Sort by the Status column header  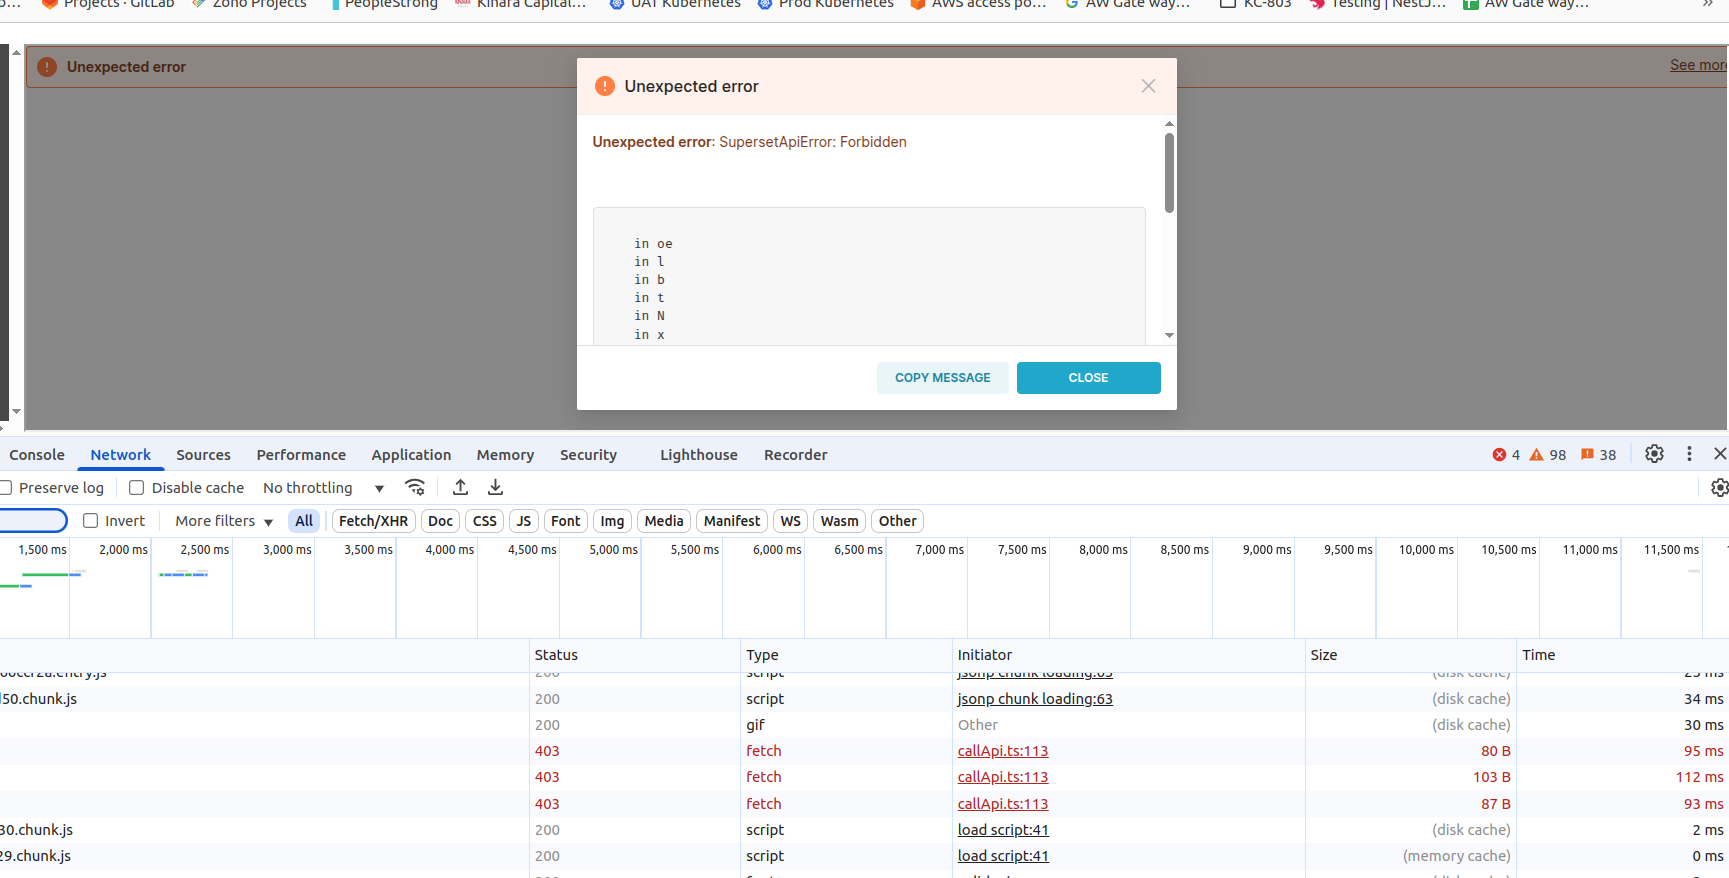tap(634, 655)
